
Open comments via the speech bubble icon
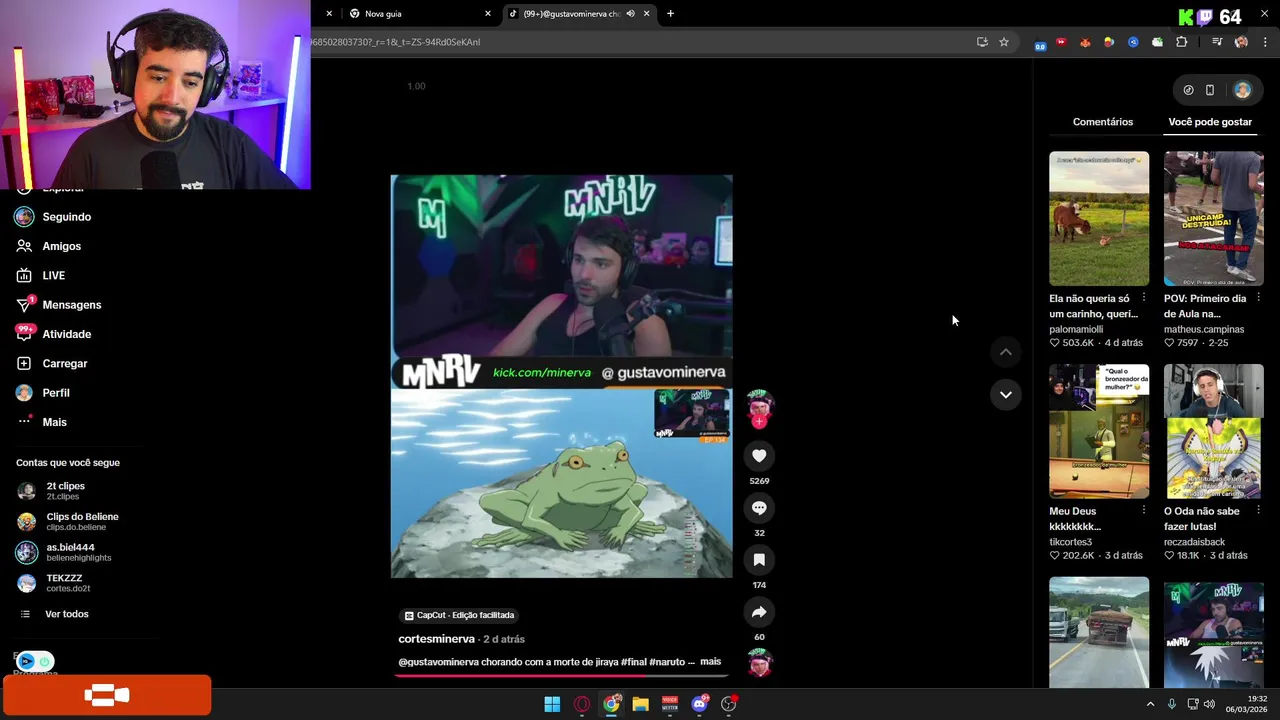pyautogui.click(x=759, y=508)
